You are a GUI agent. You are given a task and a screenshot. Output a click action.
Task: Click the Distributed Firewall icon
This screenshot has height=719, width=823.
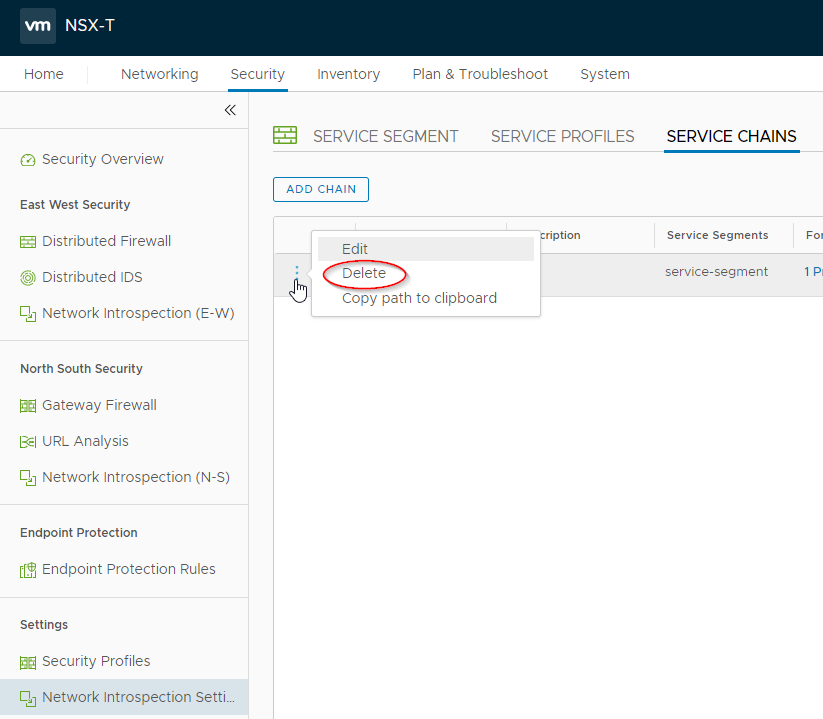(28, 242)
